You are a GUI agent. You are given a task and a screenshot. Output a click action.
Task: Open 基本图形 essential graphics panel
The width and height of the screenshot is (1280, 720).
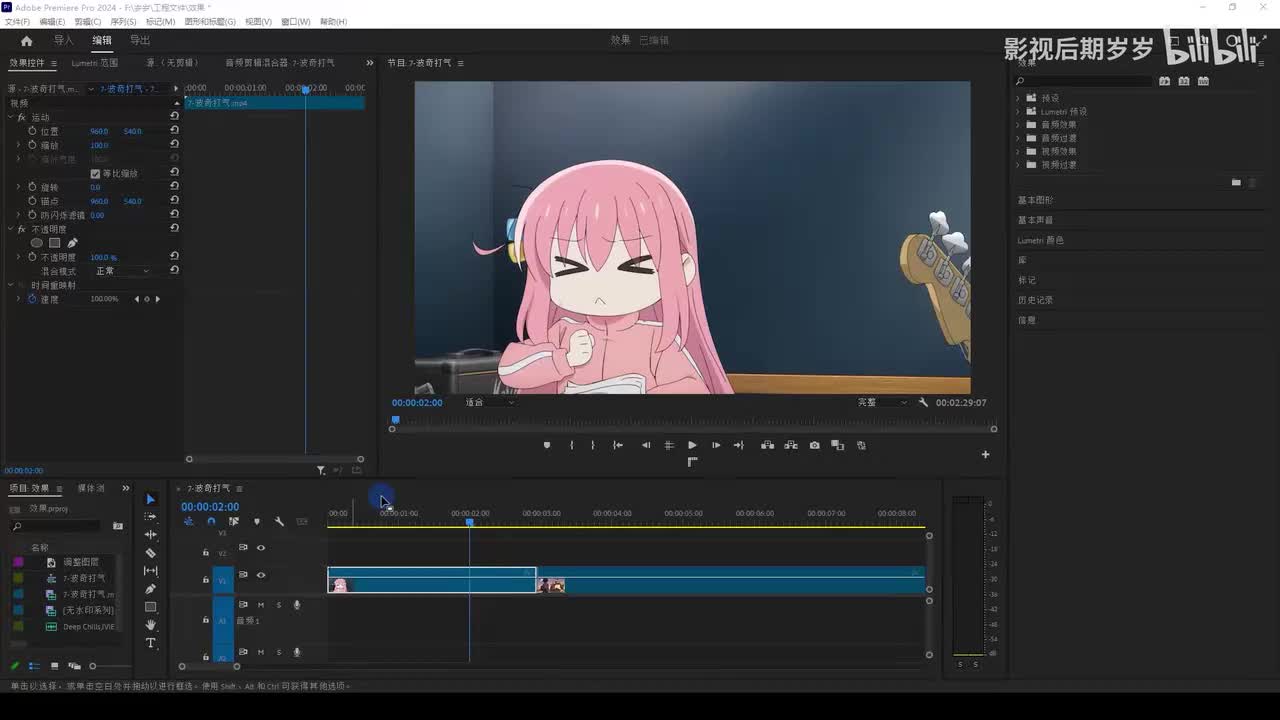tap(1036, 200)
